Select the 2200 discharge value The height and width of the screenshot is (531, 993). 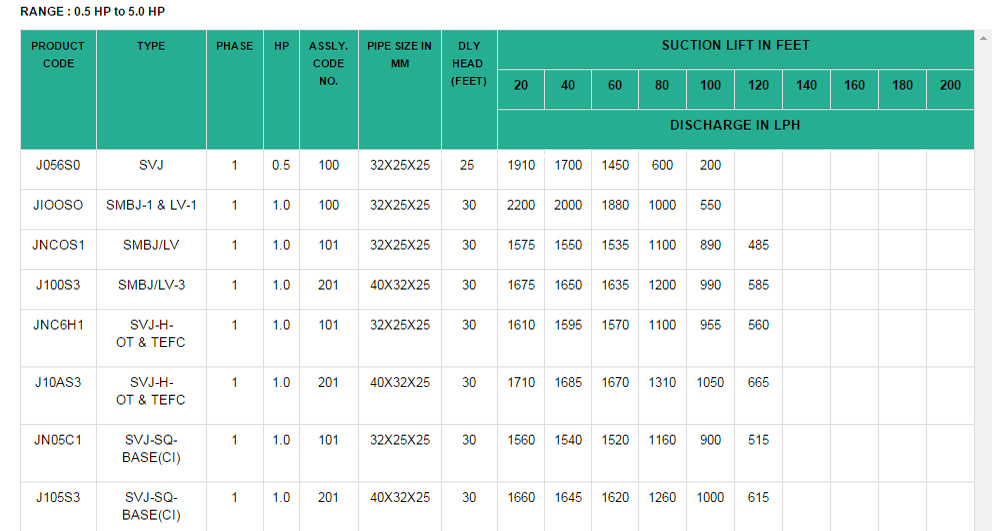click(521, 205)
